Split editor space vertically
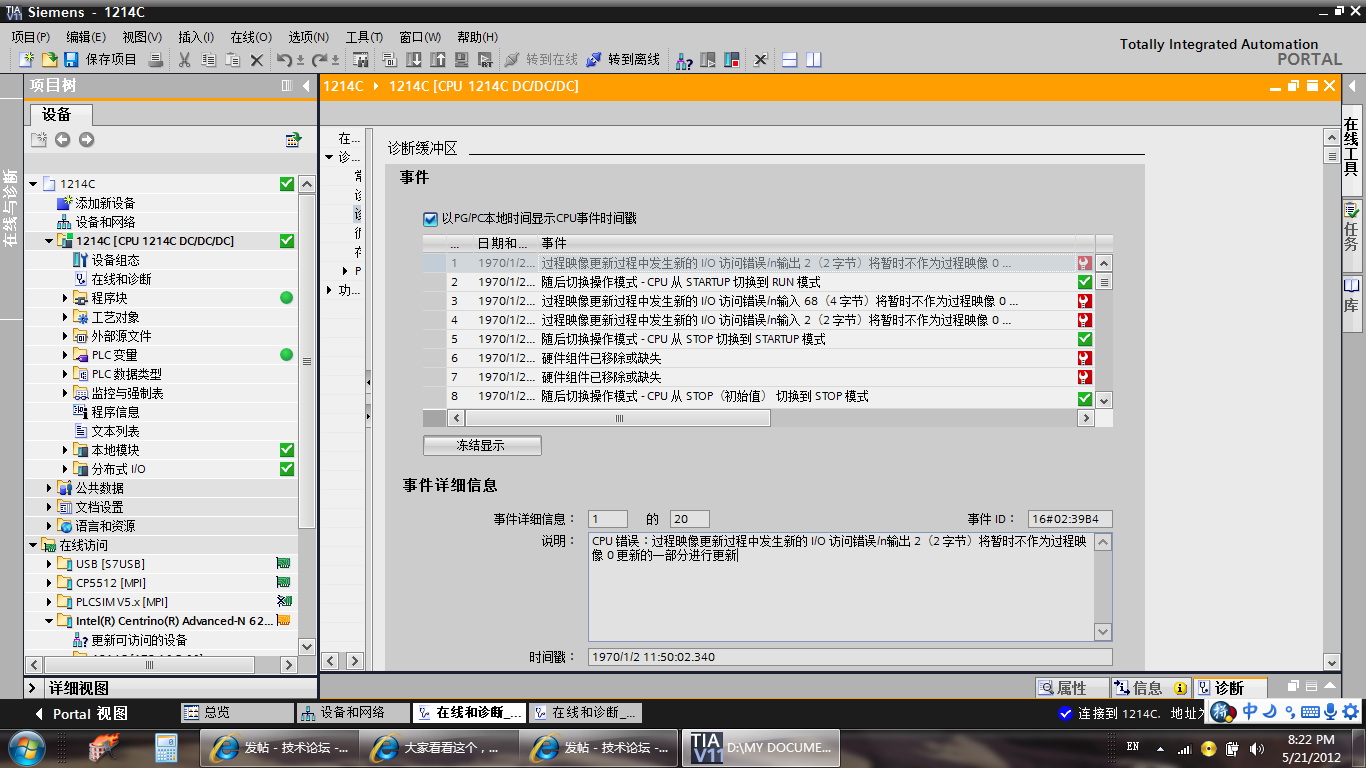 (x=814, y=60)
